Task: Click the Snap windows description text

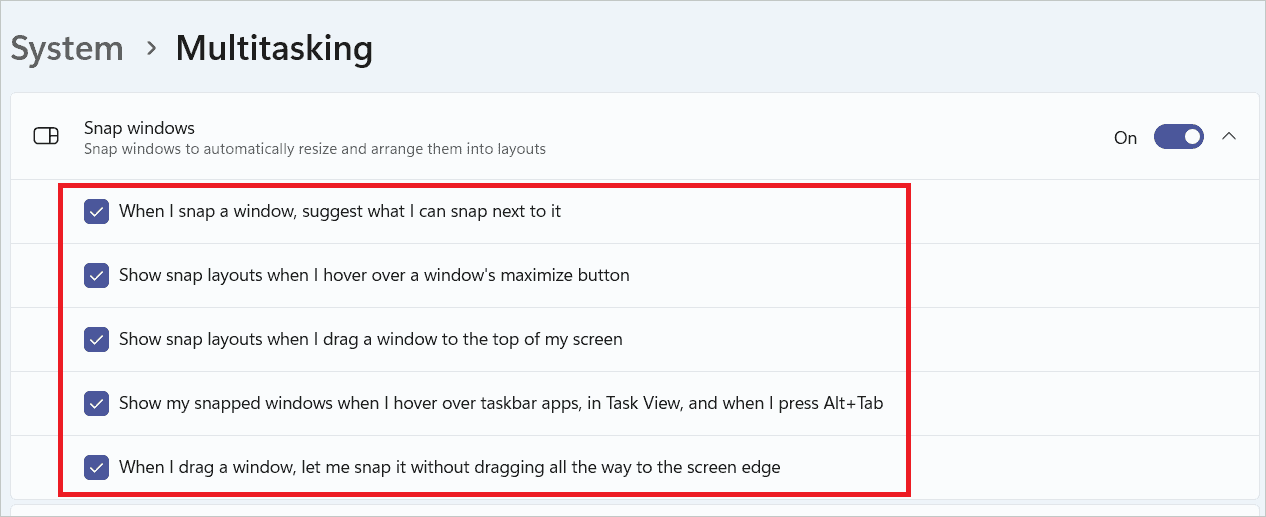Action: click(314, 149)
